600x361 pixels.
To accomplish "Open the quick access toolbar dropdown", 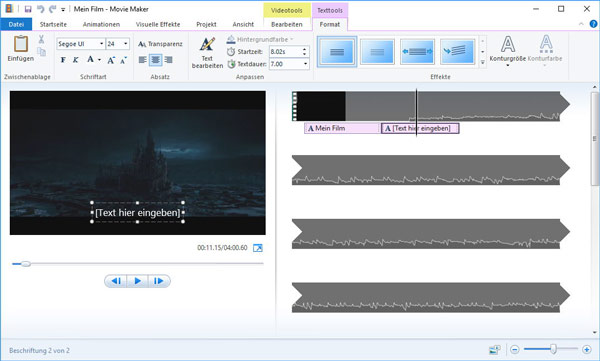I will (63, 9).
